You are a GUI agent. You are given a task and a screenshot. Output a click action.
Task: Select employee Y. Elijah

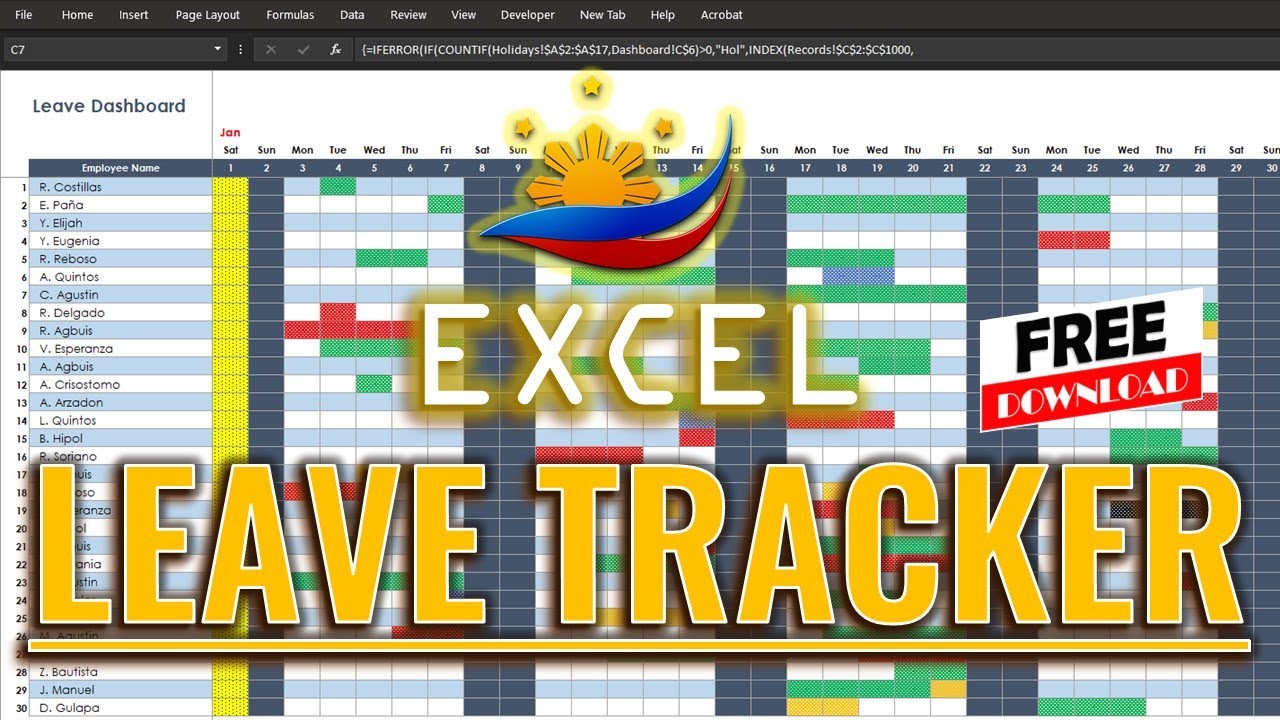point(120,223)
